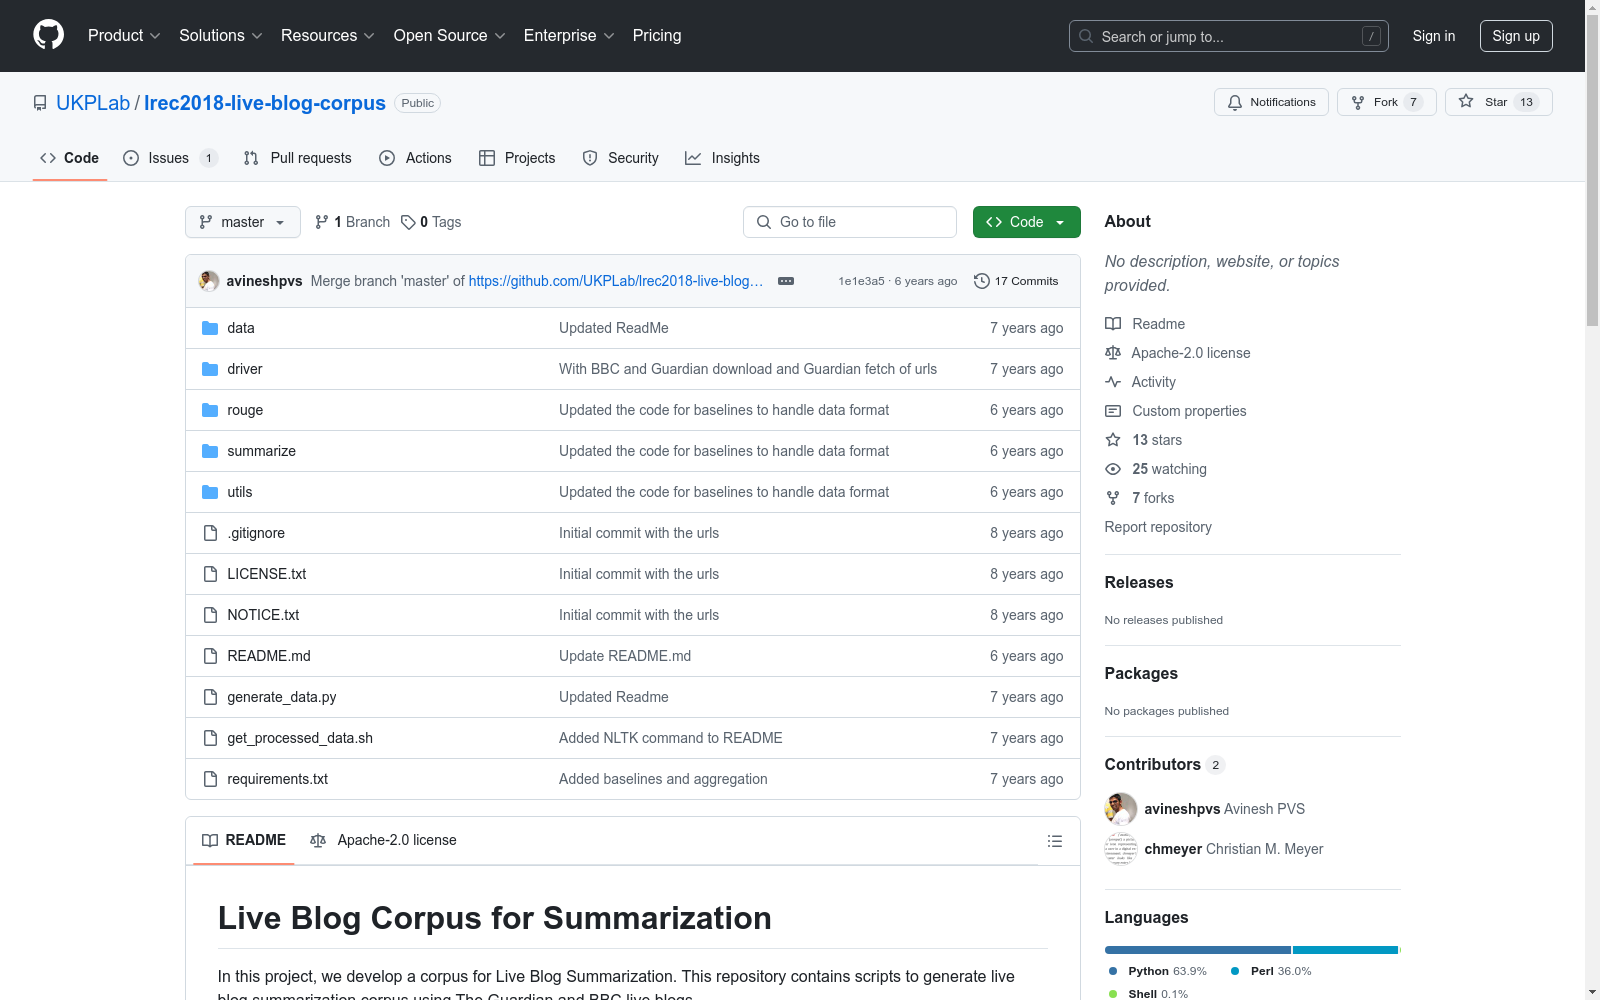Open the green Code dropdown

pos(1026,222)
